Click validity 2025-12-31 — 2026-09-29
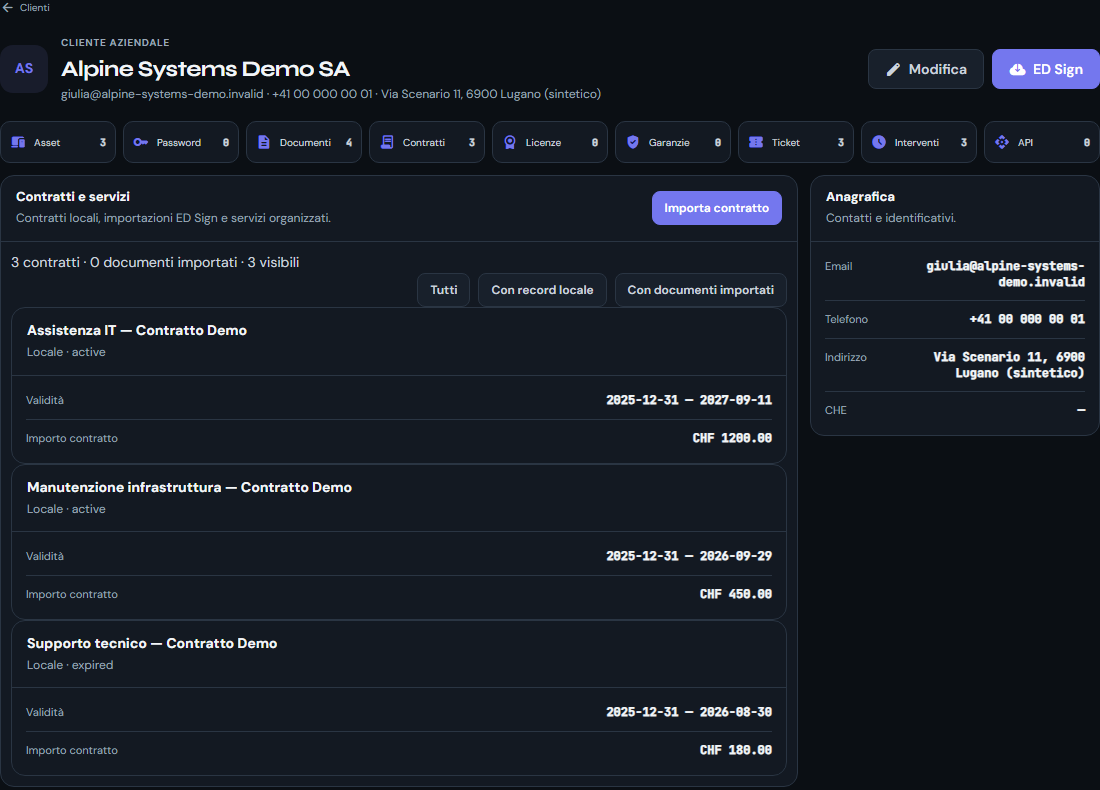The width and height of the screenshot is (1100, 790). (x=689, y=556)
